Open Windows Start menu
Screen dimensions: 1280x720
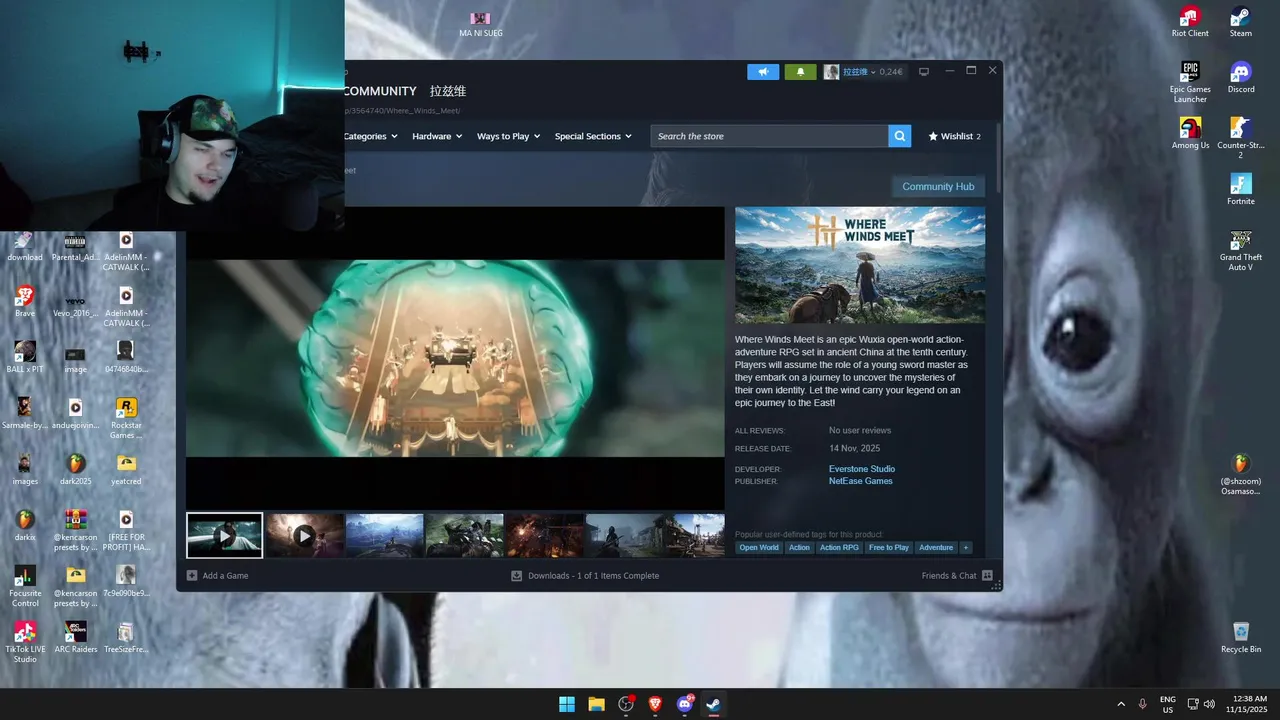click(x=567, y=704)
